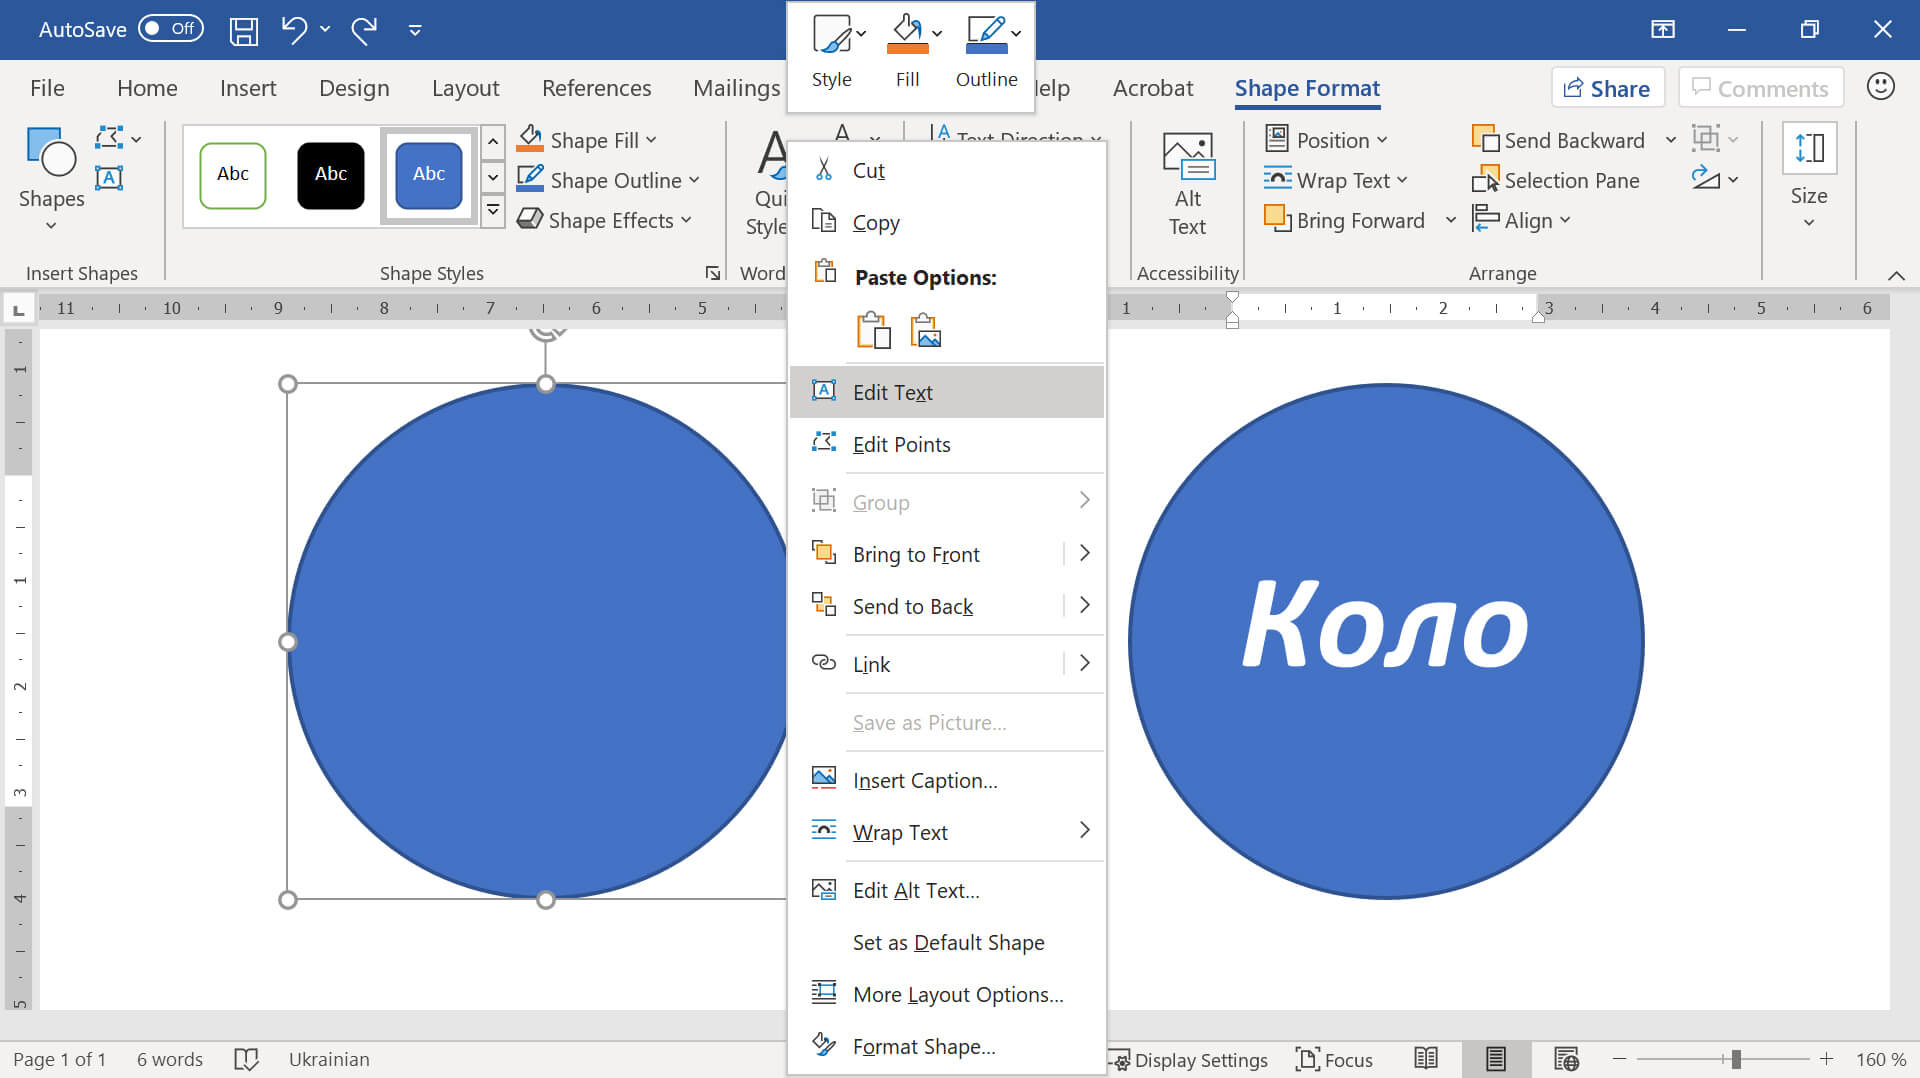Click the Paste as Picture icon

point(926,330)
